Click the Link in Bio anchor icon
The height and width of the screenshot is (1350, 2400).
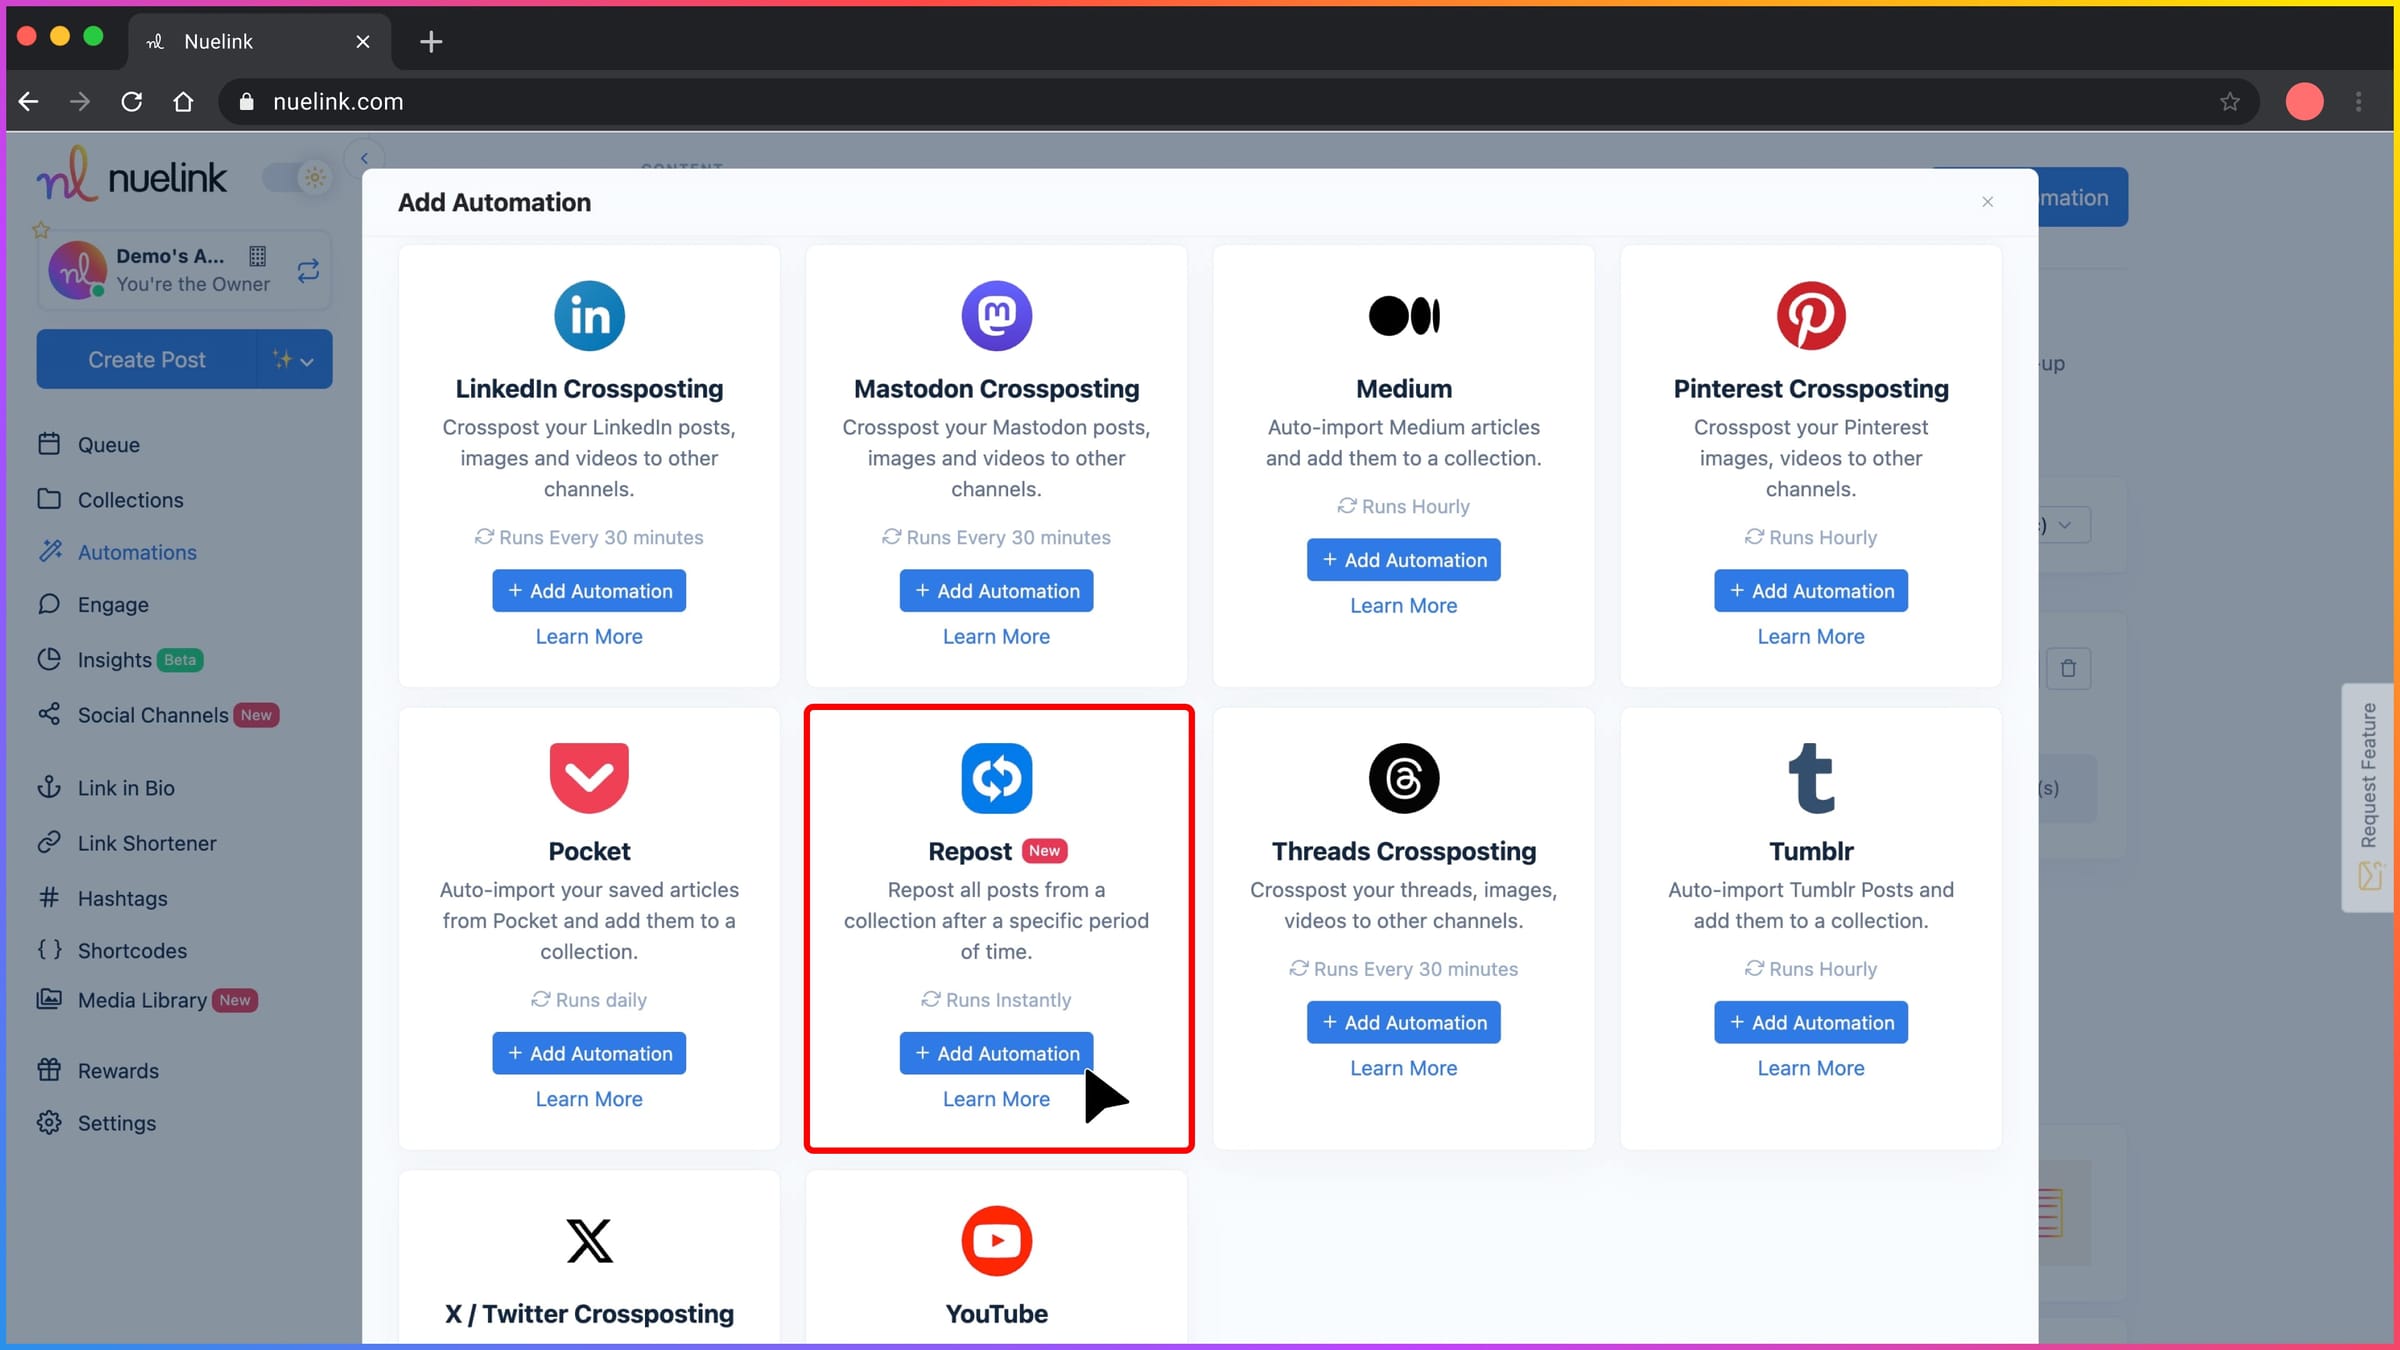(x=49, y=787)
